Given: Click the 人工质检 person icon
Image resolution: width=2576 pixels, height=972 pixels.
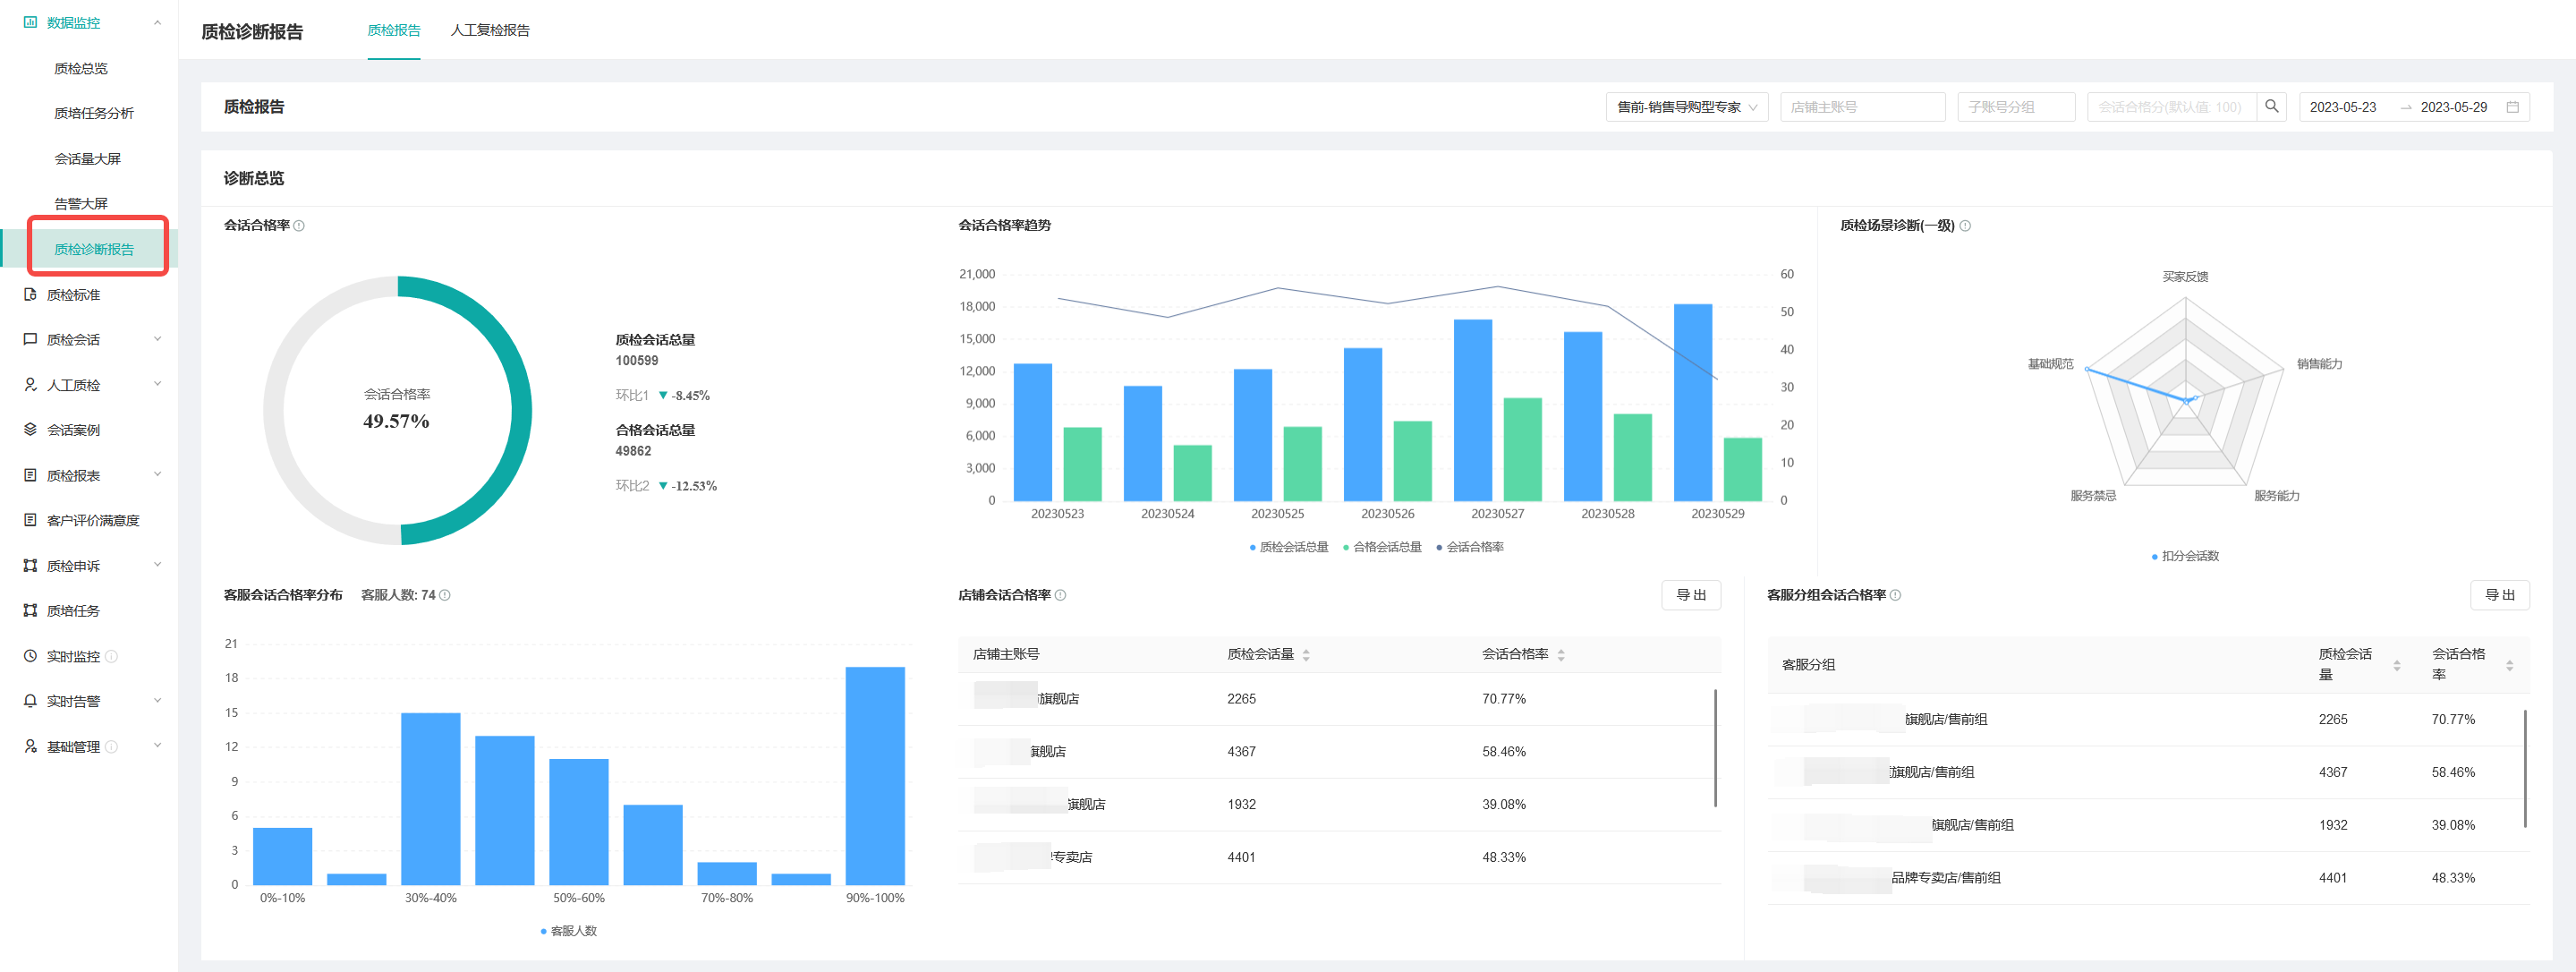Looking at the screenshot, I should click(30, 384).
